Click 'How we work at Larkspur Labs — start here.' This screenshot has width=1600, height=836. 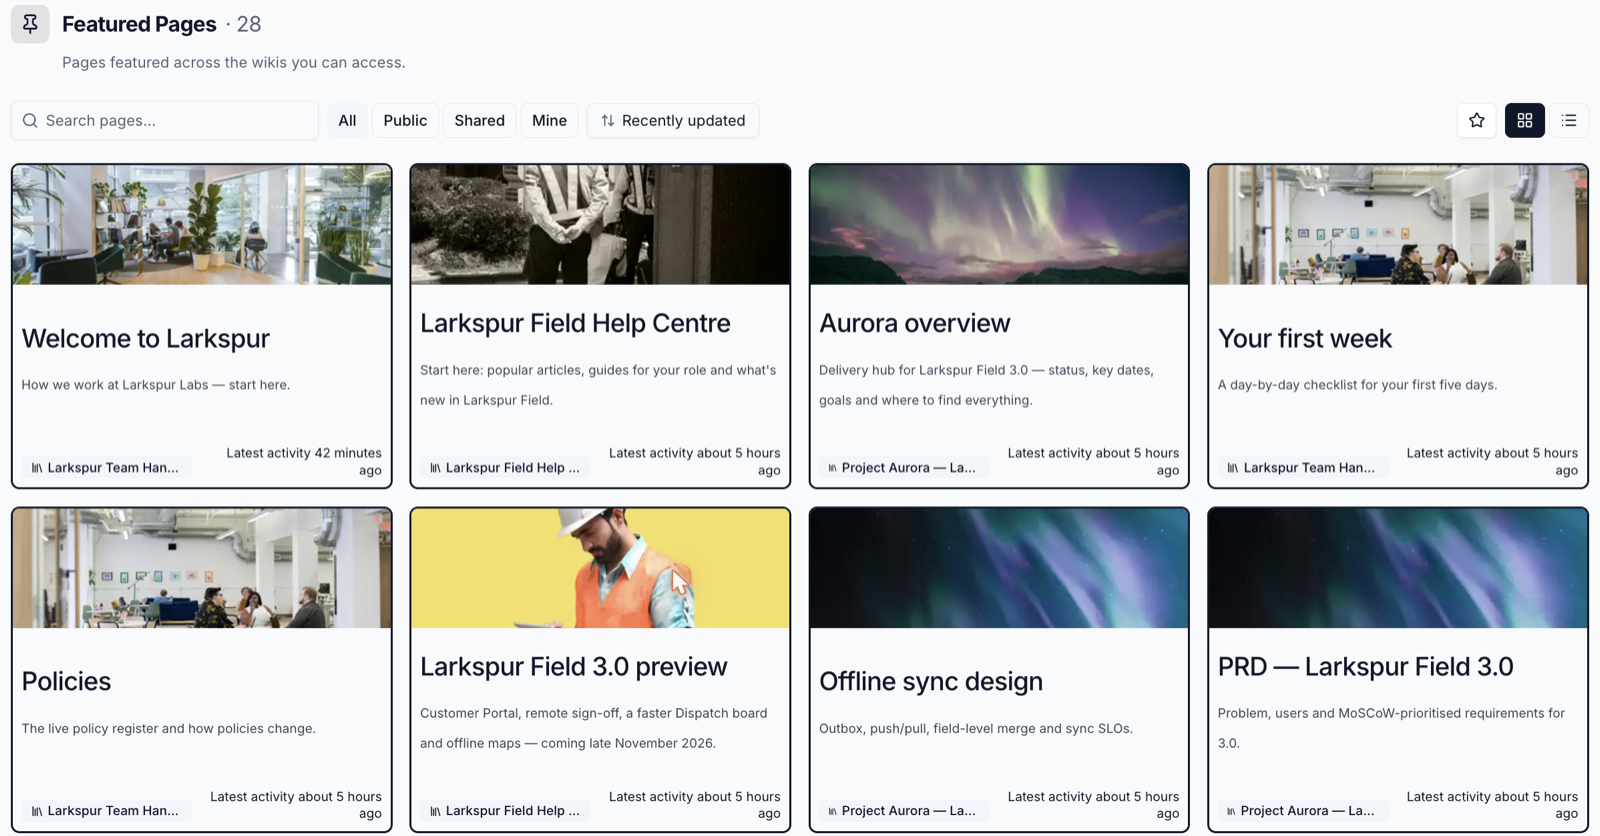point(156,385)
